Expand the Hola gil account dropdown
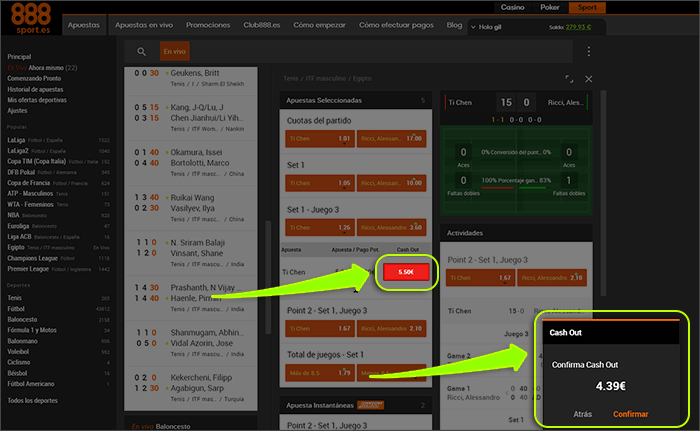This screenshot has width=700, height=431. pos(486,27)
